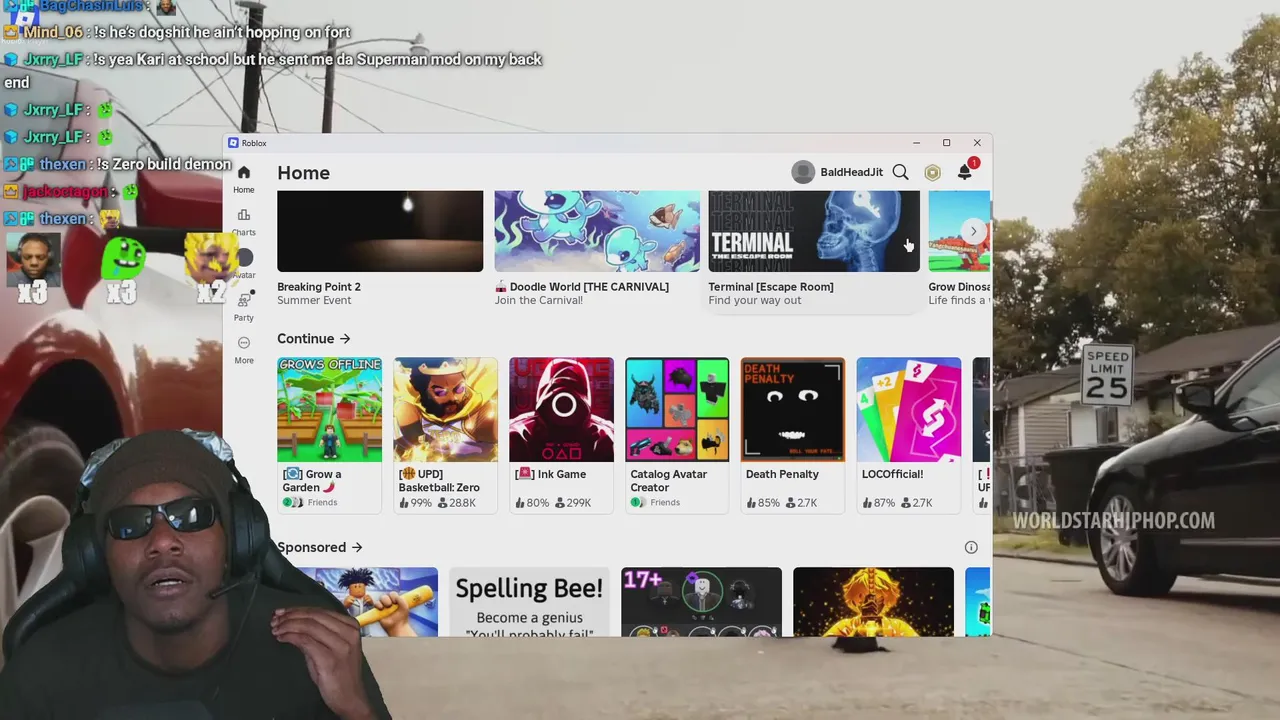Click the search magnifier icon
This screenshot has height=720, width=1280.
coord(900,172)
